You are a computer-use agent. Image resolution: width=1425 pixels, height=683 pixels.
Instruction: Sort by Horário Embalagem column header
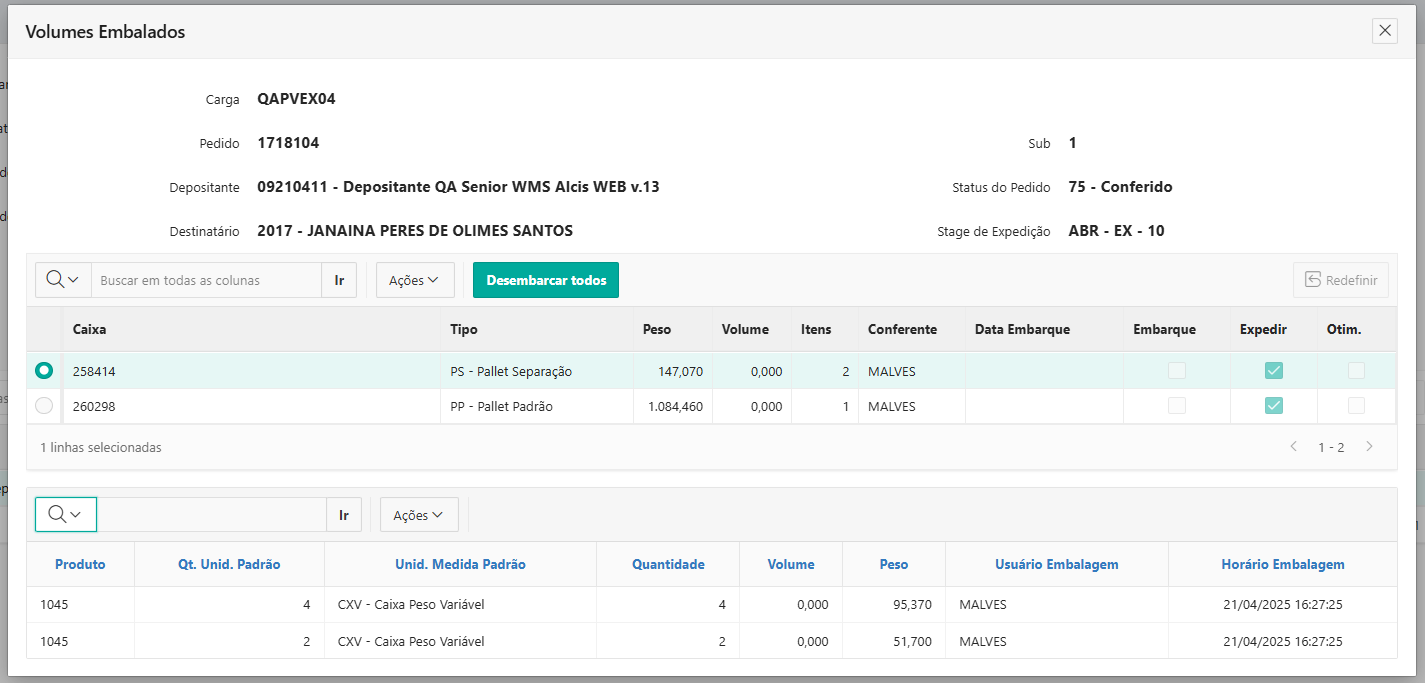coord(1282,564)
